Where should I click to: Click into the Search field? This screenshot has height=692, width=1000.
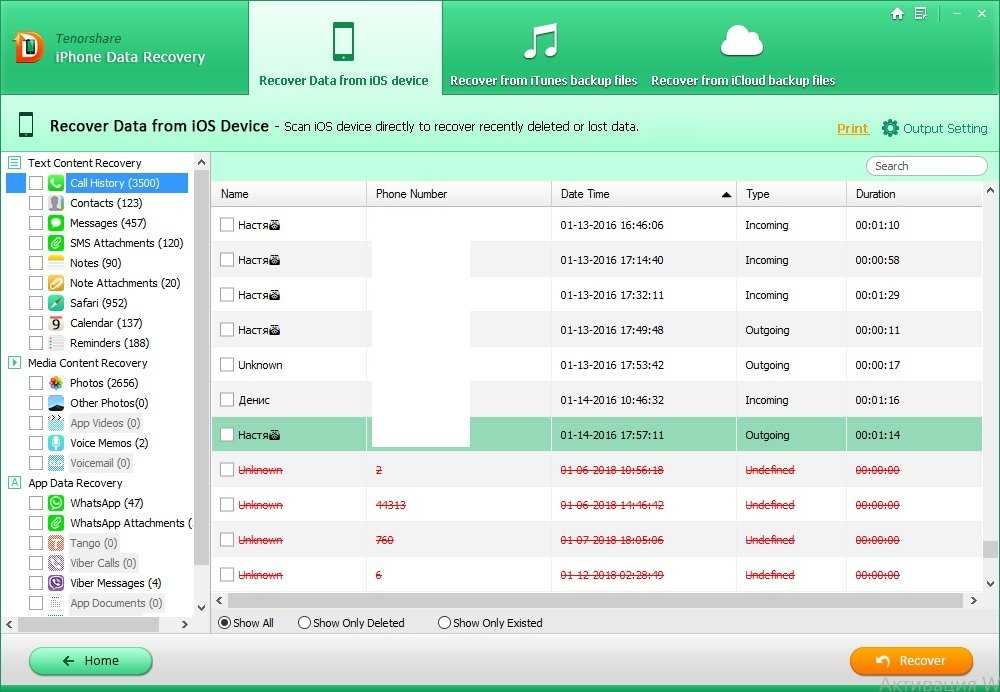(926, 166)
